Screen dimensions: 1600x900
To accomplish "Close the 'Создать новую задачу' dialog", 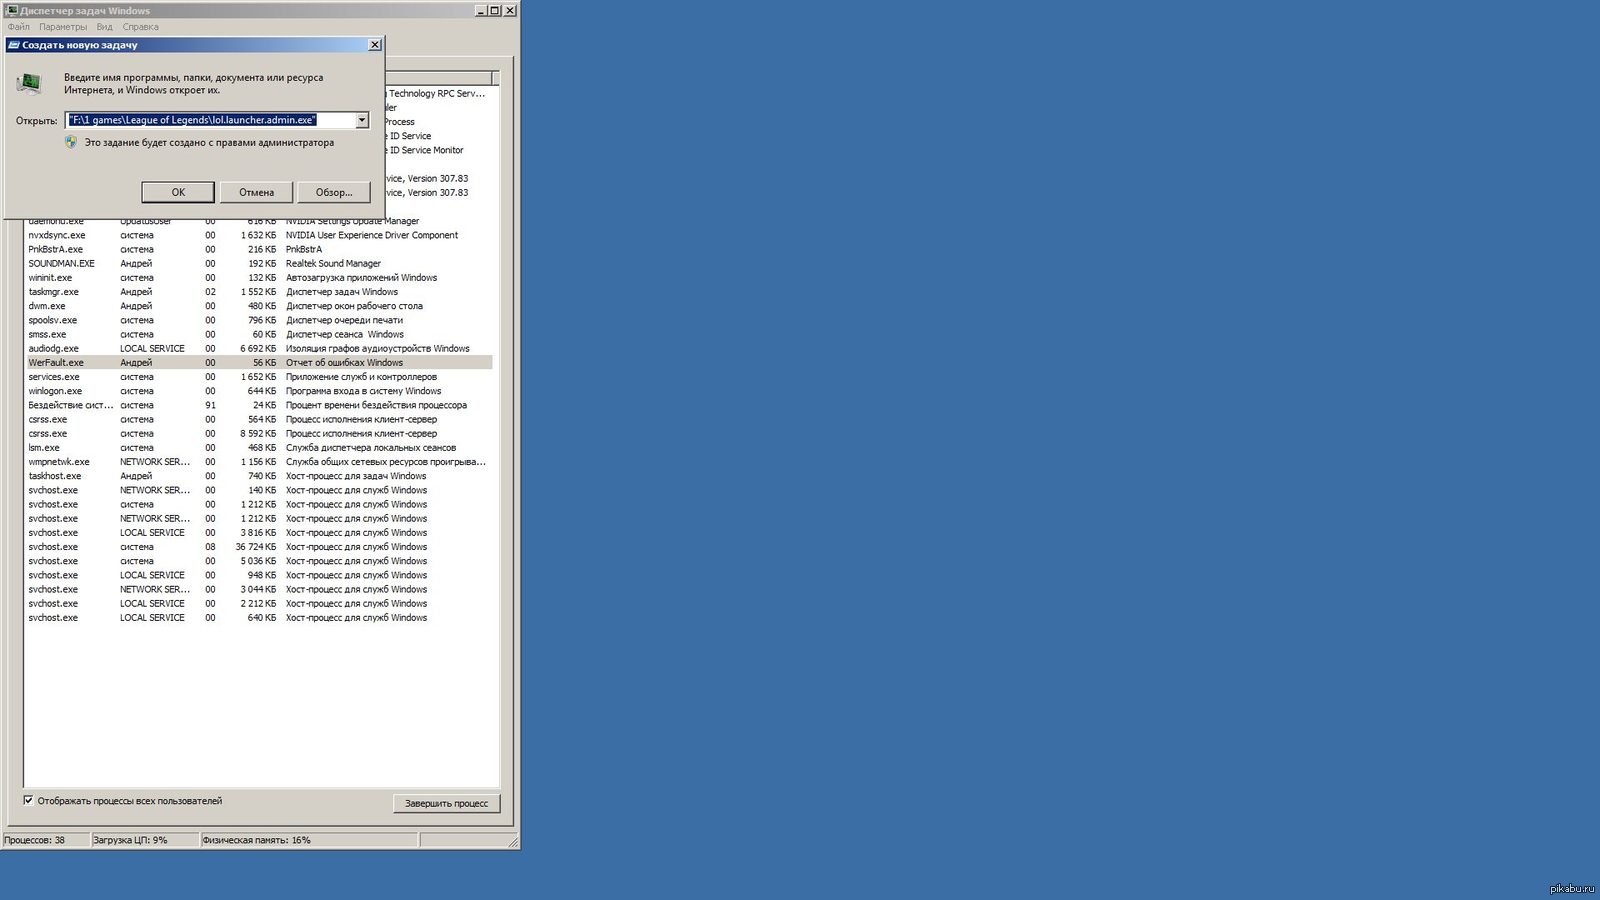I will point(374,45).
